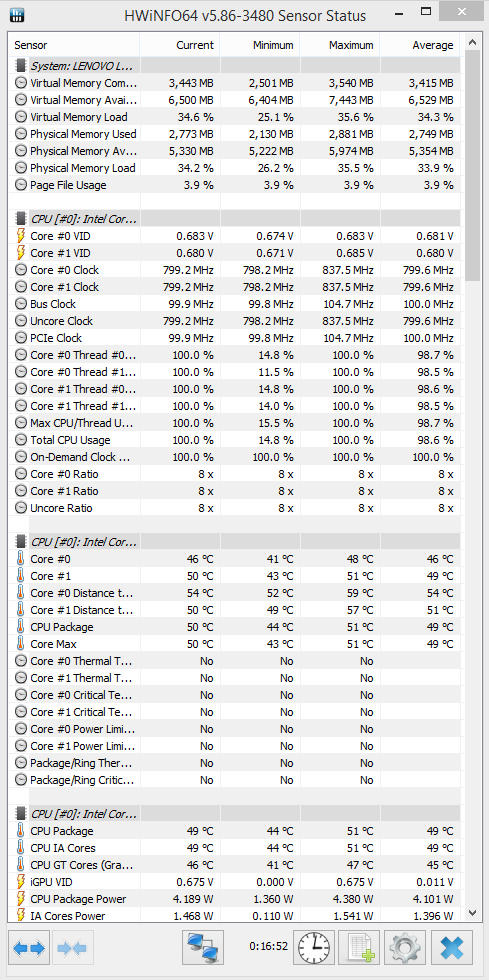Close sensors with the blue X icon
489x980 pixels.
coord(451,948)
